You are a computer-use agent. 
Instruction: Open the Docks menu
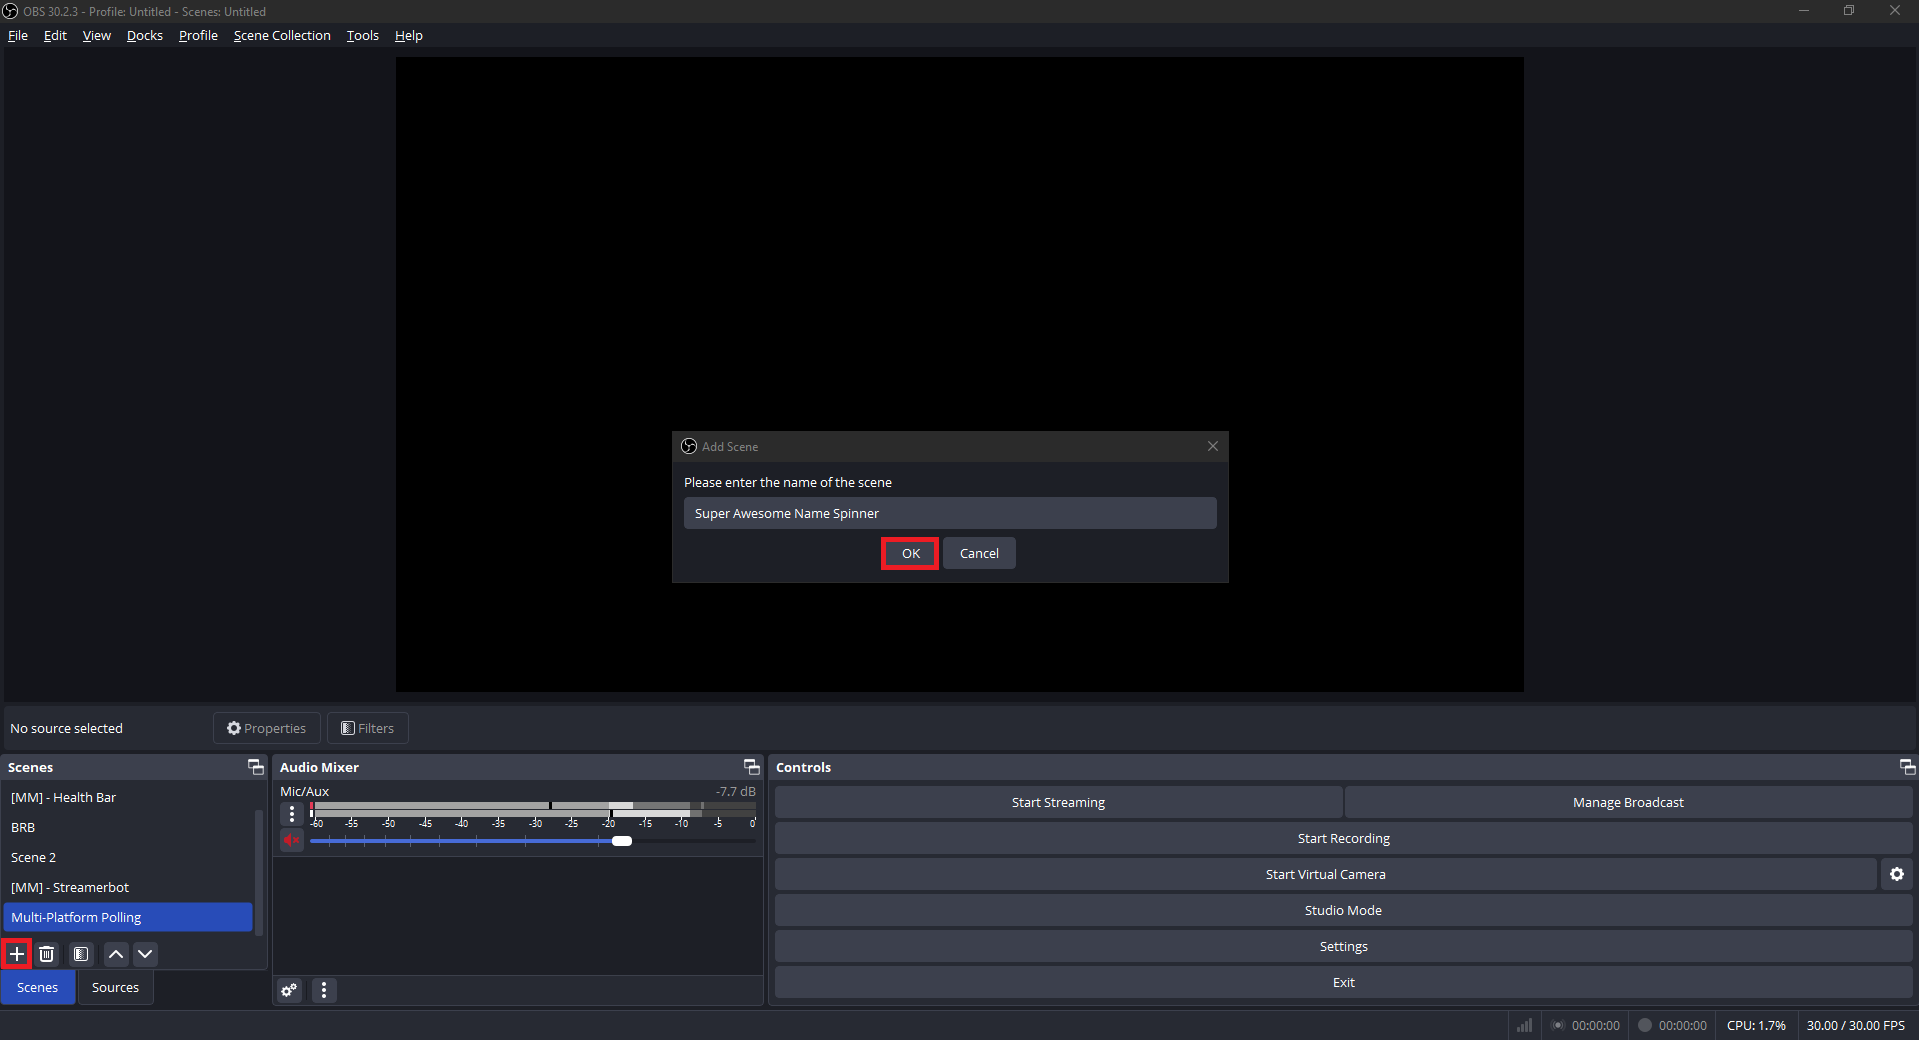coord(144,35)
